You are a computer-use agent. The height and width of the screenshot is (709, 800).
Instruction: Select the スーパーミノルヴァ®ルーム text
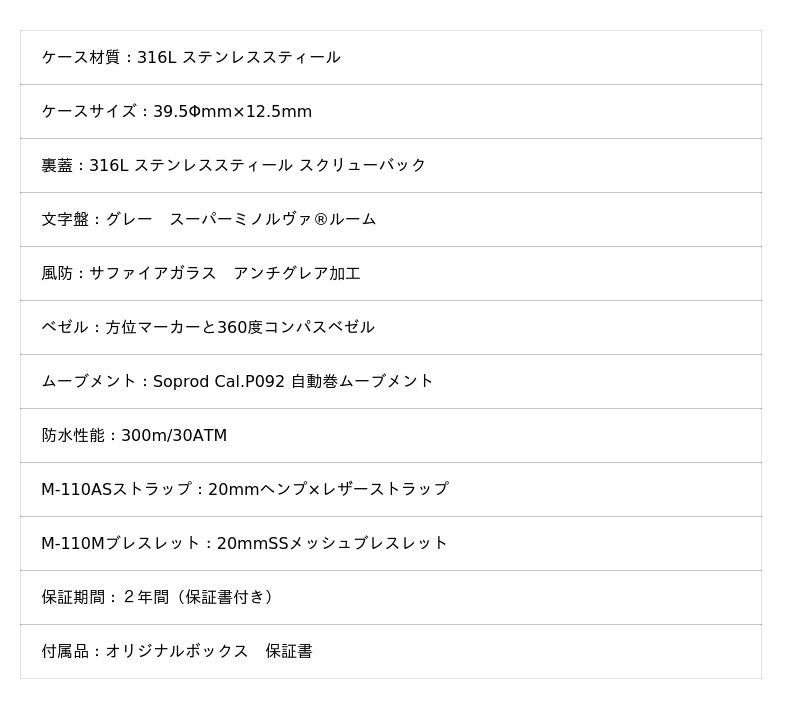(x=272, y=220)
